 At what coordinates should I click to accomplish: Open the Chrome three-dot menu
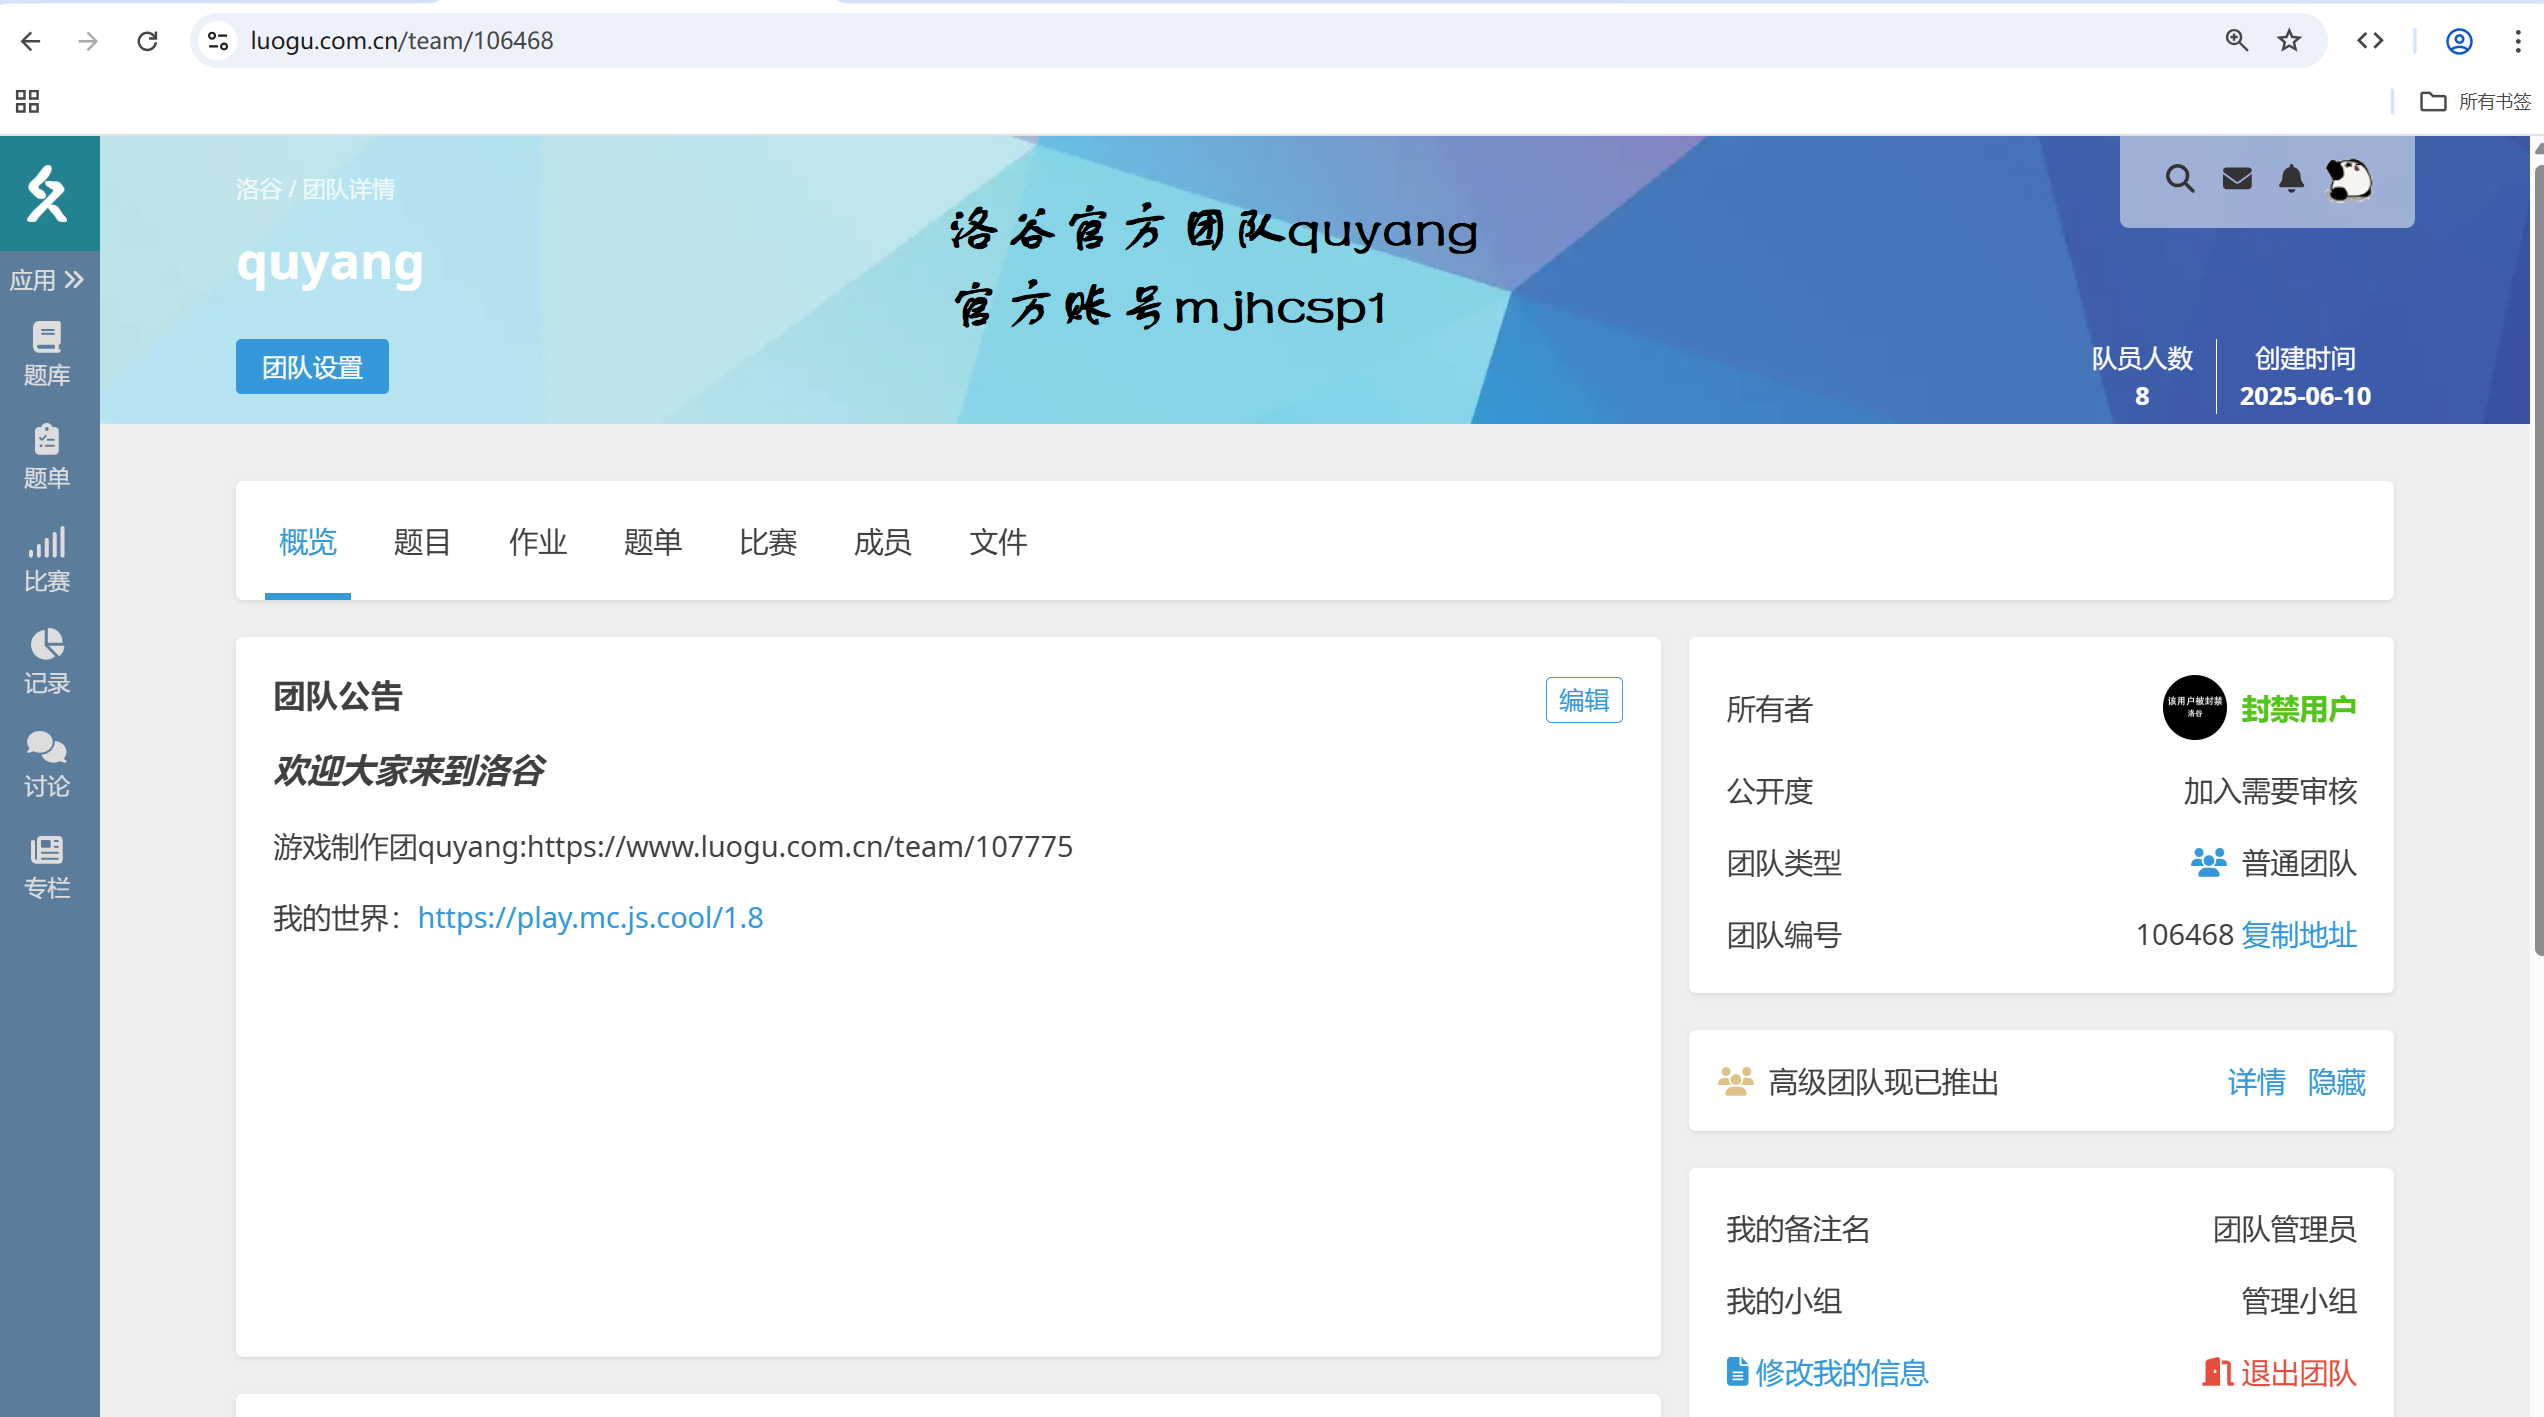(x=2517, y=41)
